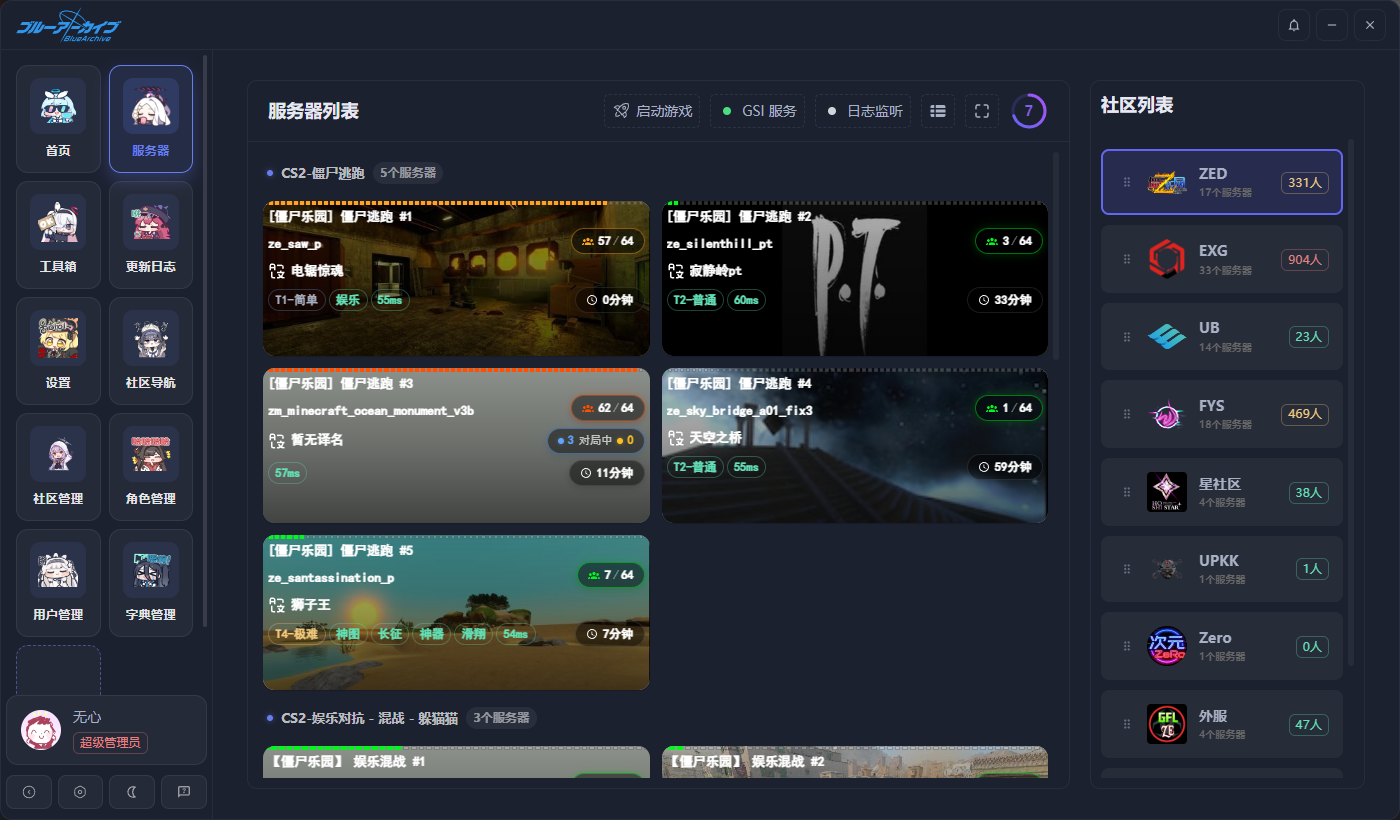Select the Zero community logo
This screenshot has width=1400, height=820.
(1167, 646)
